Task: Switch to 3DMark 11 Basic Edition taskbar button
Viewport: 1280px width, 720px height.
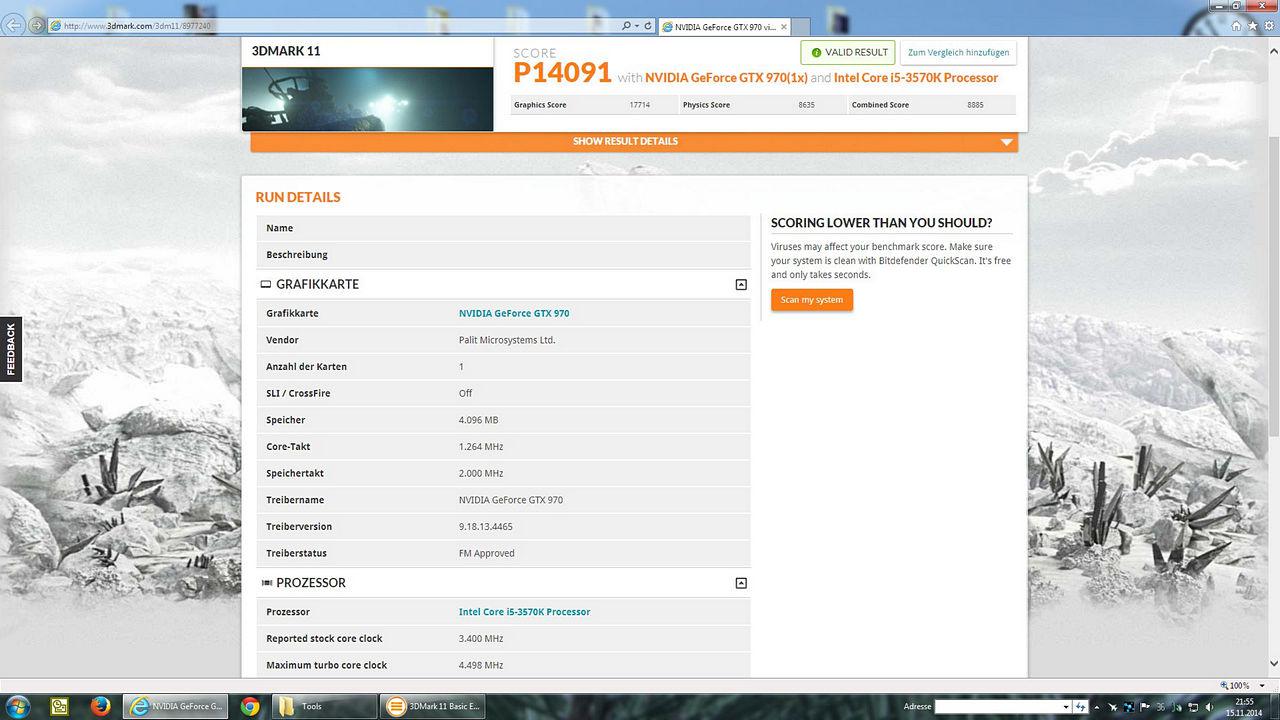Action: pyautogui.click(x=435, y=706)
